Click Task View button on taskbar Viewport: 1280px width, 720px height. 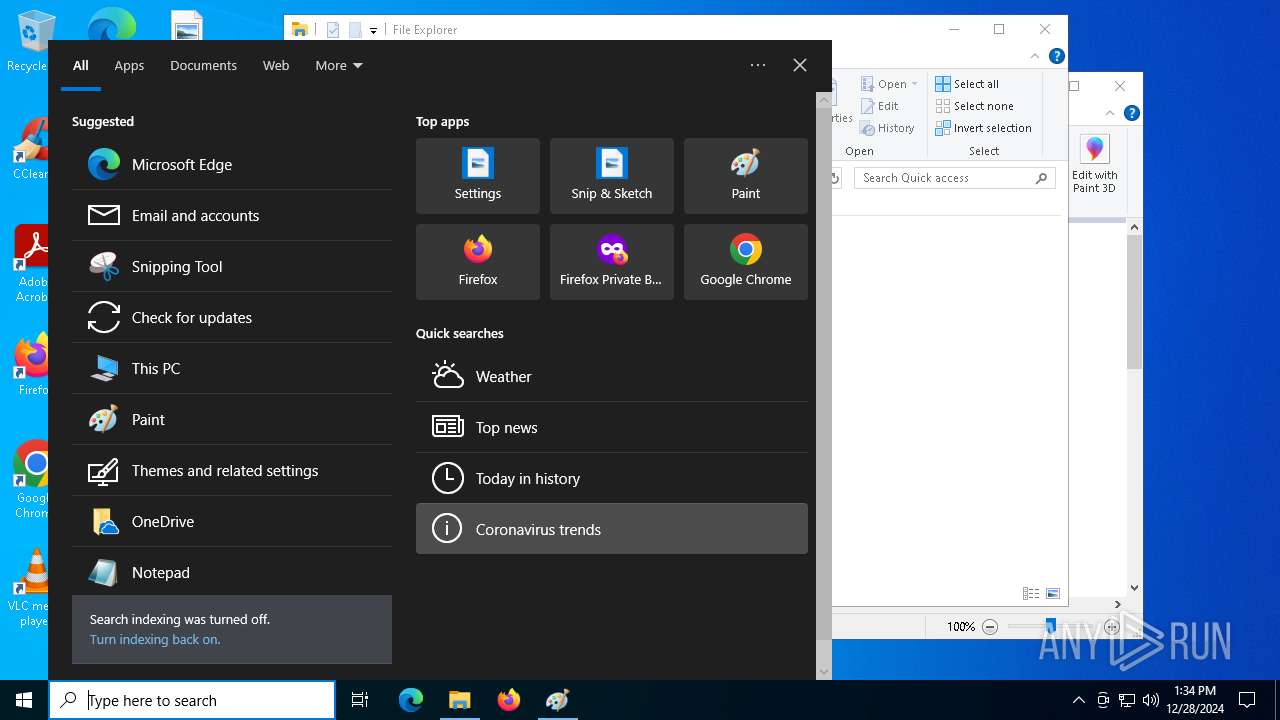(x=360, y=700)
